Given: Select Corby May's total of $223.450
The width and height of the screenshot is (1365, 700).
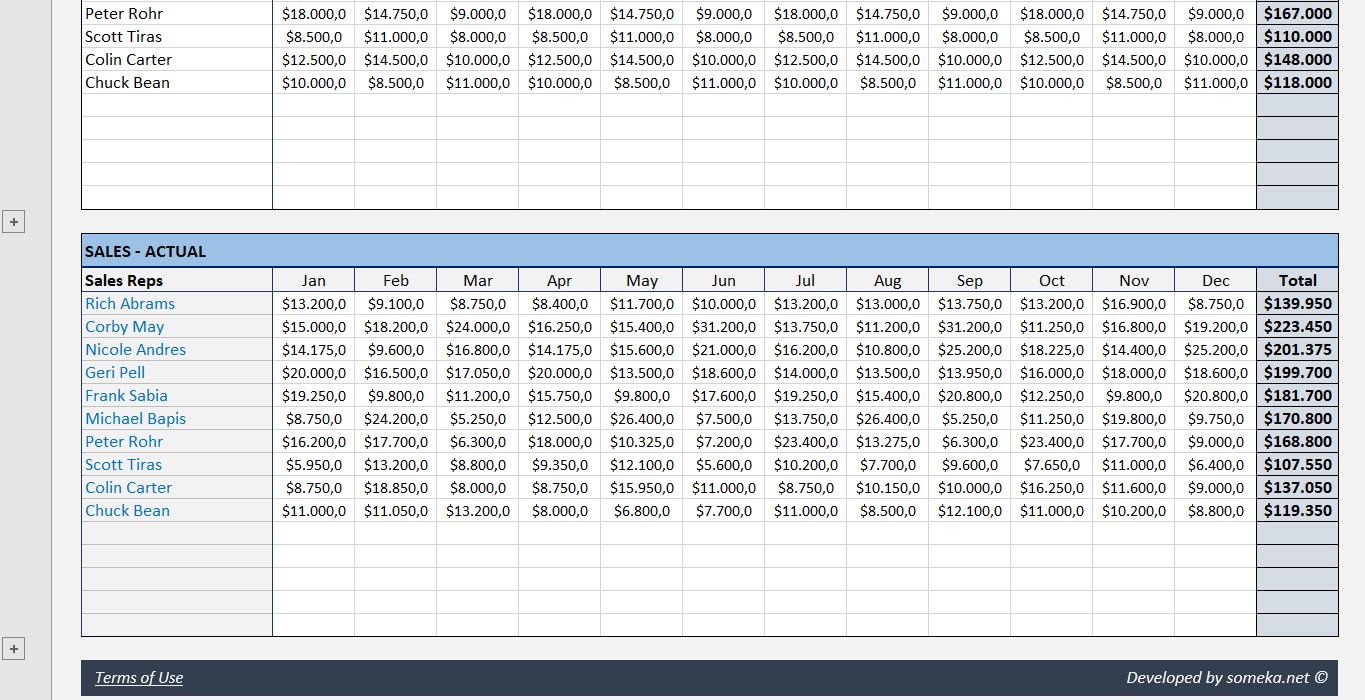Looking at the screenshot, I should coord(1296,326).
